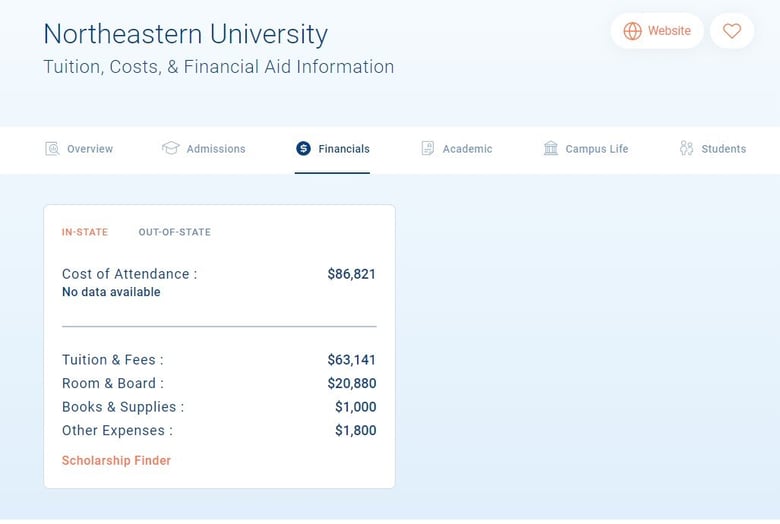
Task: Open the Campus Life tab
Action: pos(597,149)
